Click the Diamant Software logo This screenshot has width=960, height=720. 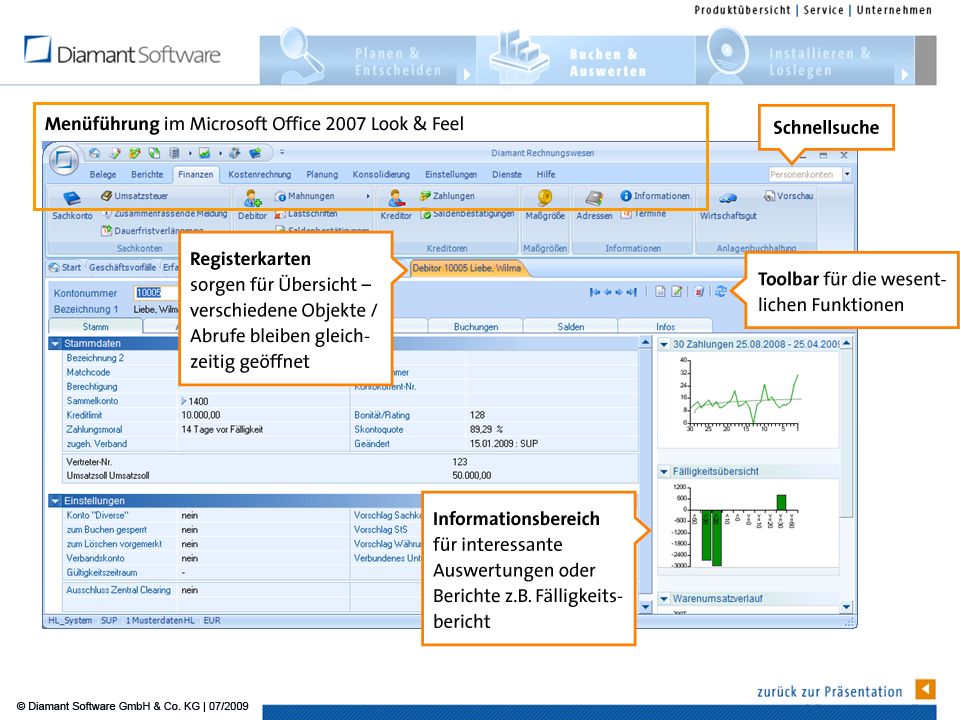tap(122, 50)
